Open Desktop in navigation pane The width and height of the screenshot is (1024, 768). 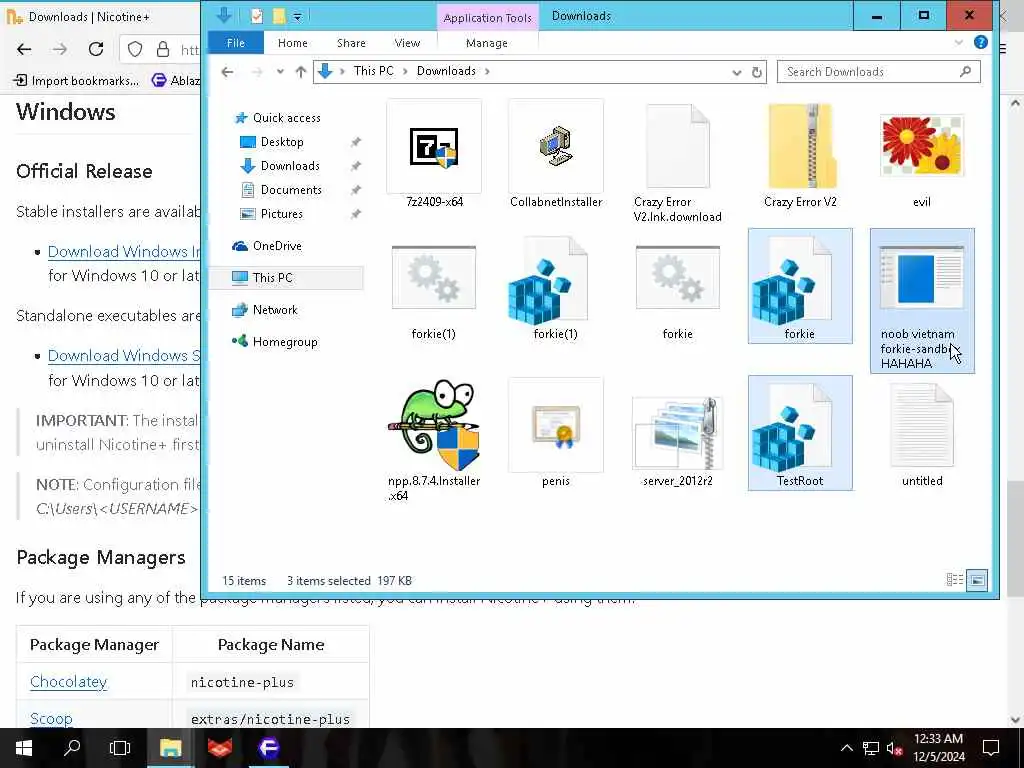pos(281,142)
